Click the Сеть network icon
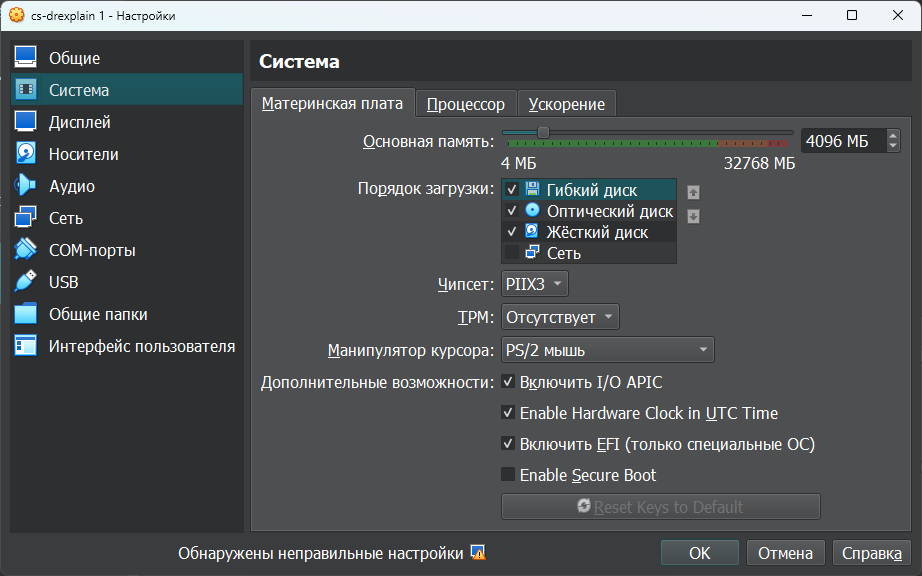This screenshot has height=576, width=922. coord(26,218)
